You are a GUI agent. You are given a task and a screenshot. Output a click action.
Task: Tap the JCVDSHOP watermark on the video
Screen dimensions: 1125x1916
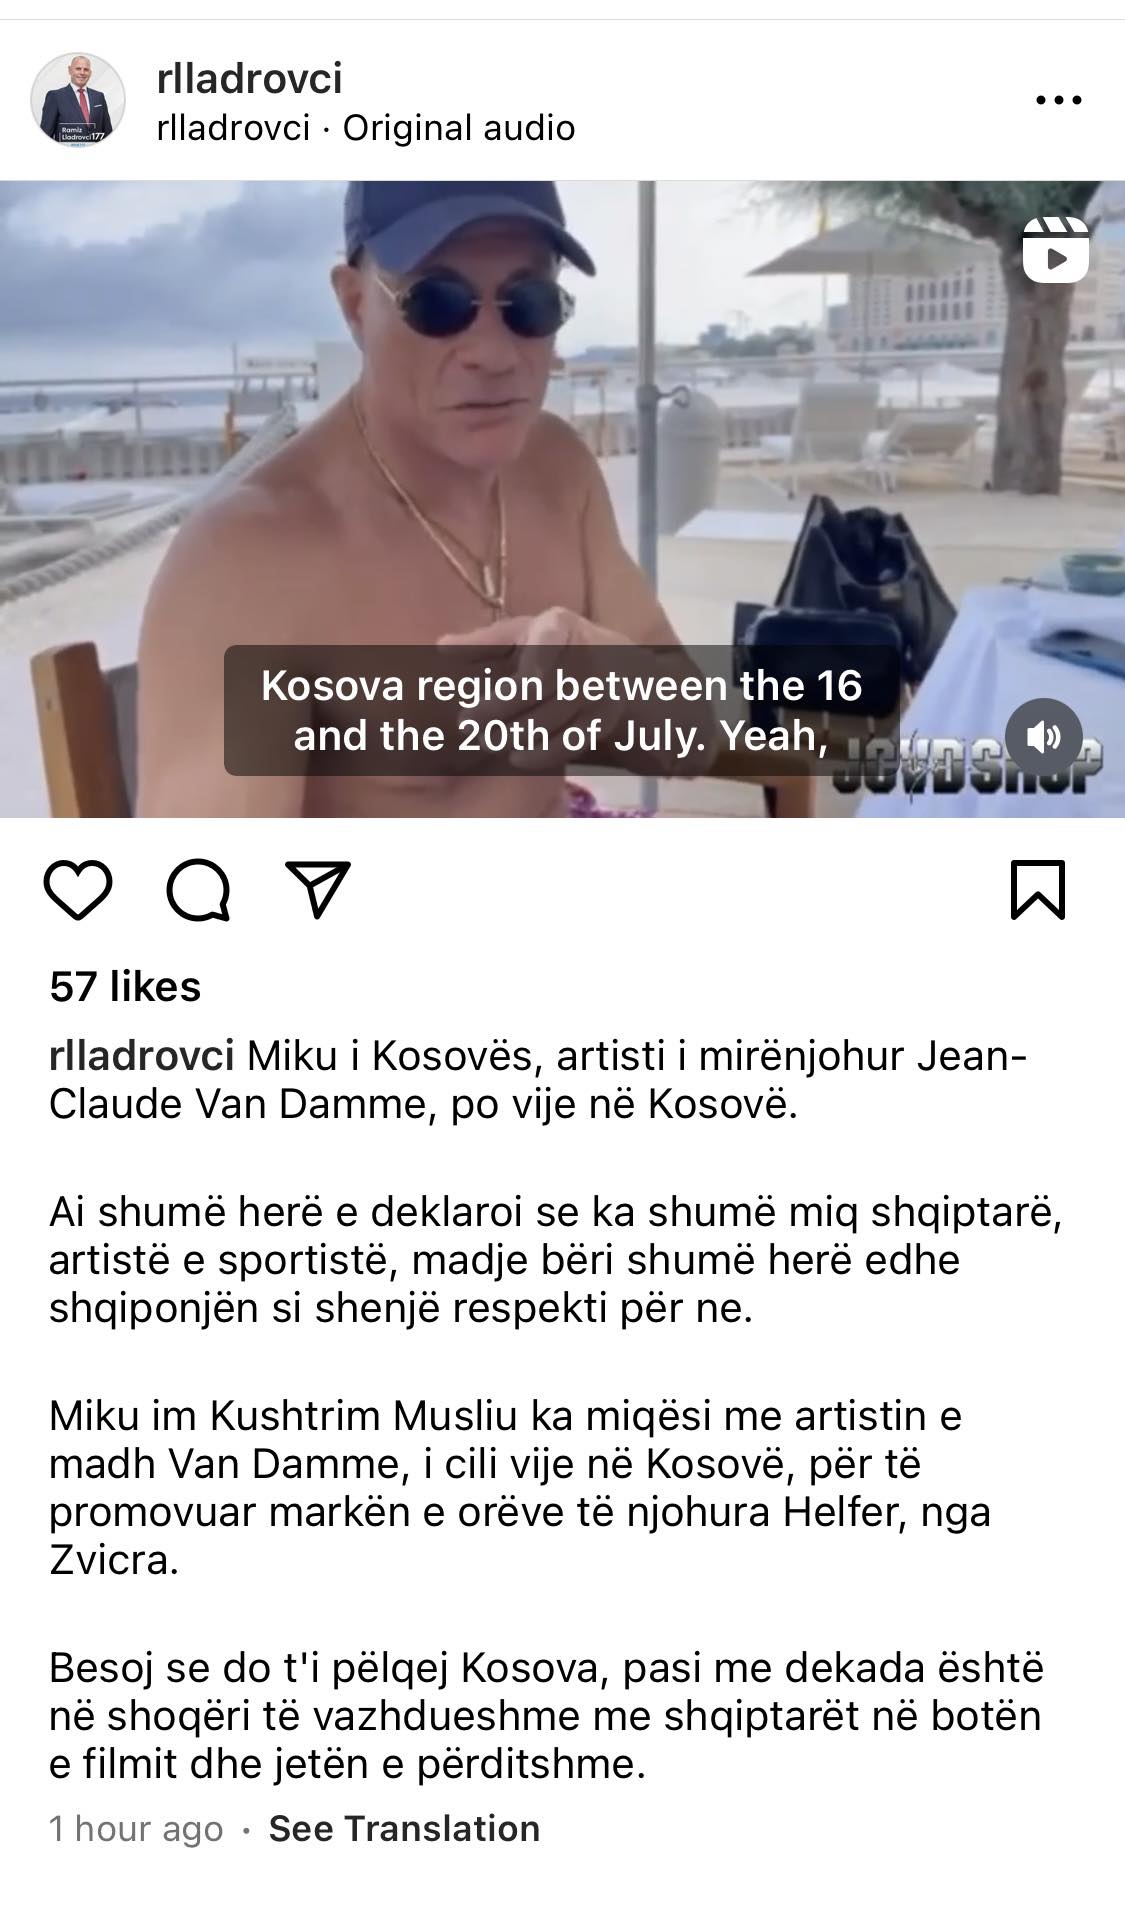pyautogui.click(x=968, y=764)
